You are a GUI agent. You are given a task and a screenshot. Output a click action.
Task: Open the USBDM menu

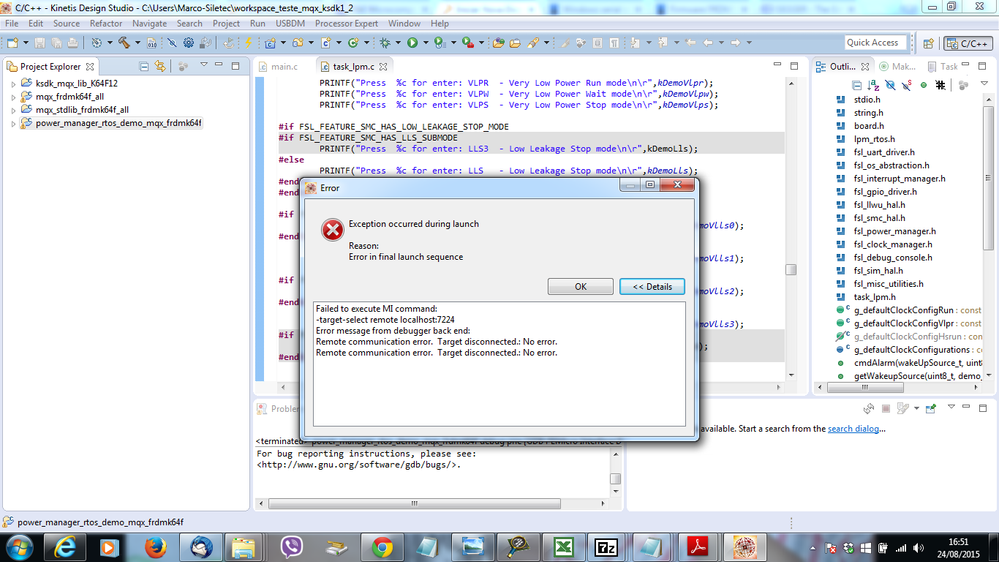[290, 24]
